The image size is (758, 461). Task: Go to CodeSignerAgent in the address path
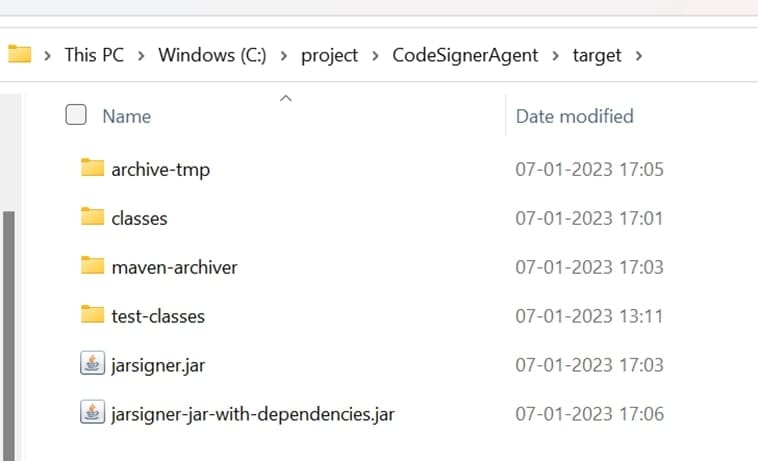(x=464, y=55)
